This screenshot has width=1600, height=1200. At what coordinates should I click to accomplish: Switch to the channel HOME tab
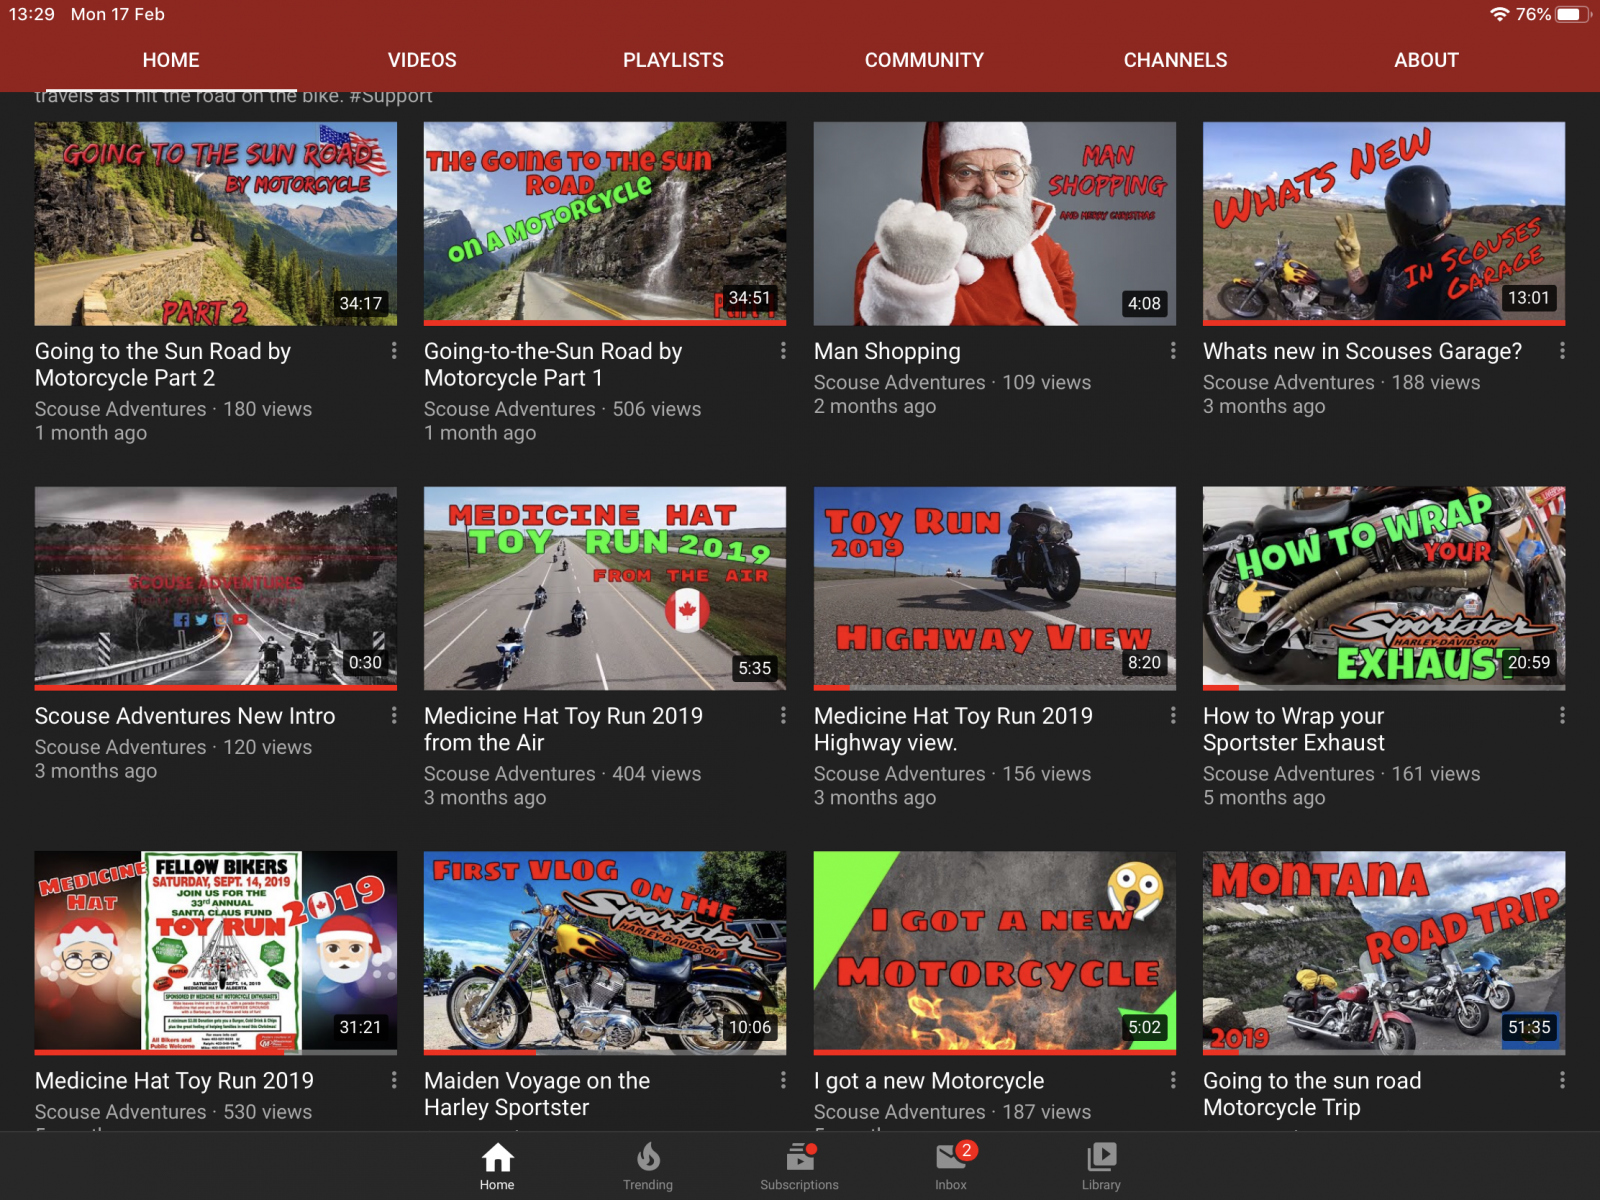(x=171, y=60)
